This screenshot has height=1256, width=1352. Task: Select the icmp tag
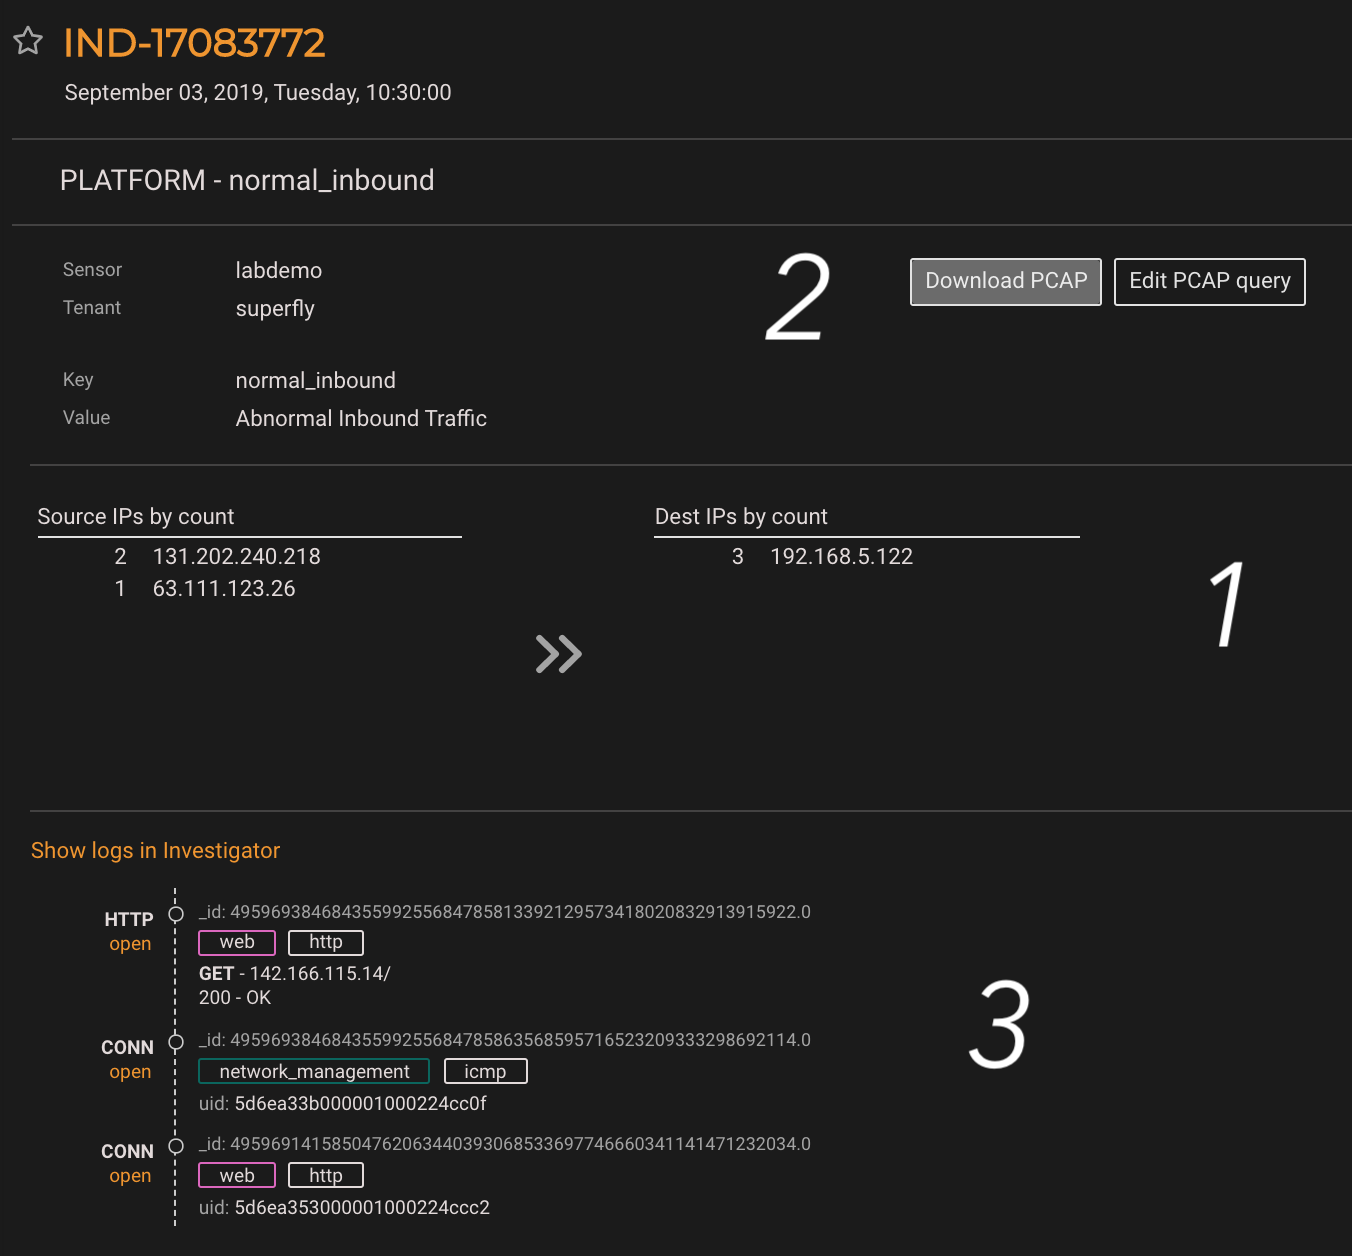click(x=485, y=1072)
